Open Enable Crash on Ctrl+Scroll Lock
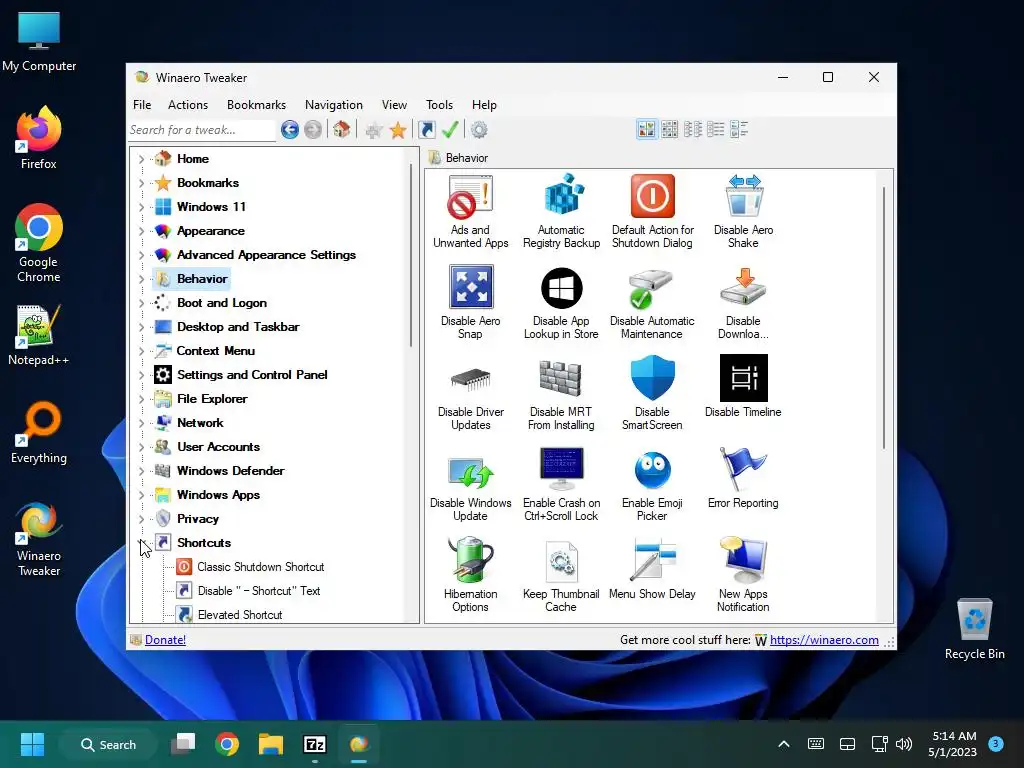This screenshot has height=768, width=1024. pyautogui.click(x=561, y=484)
